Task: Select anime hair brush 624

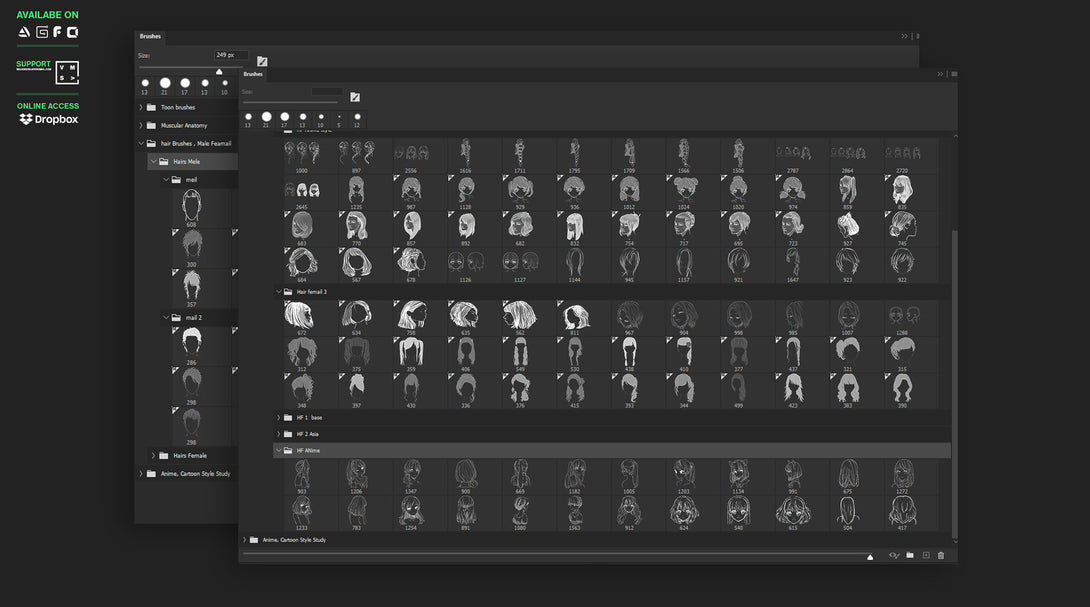Action: point(684,513)
